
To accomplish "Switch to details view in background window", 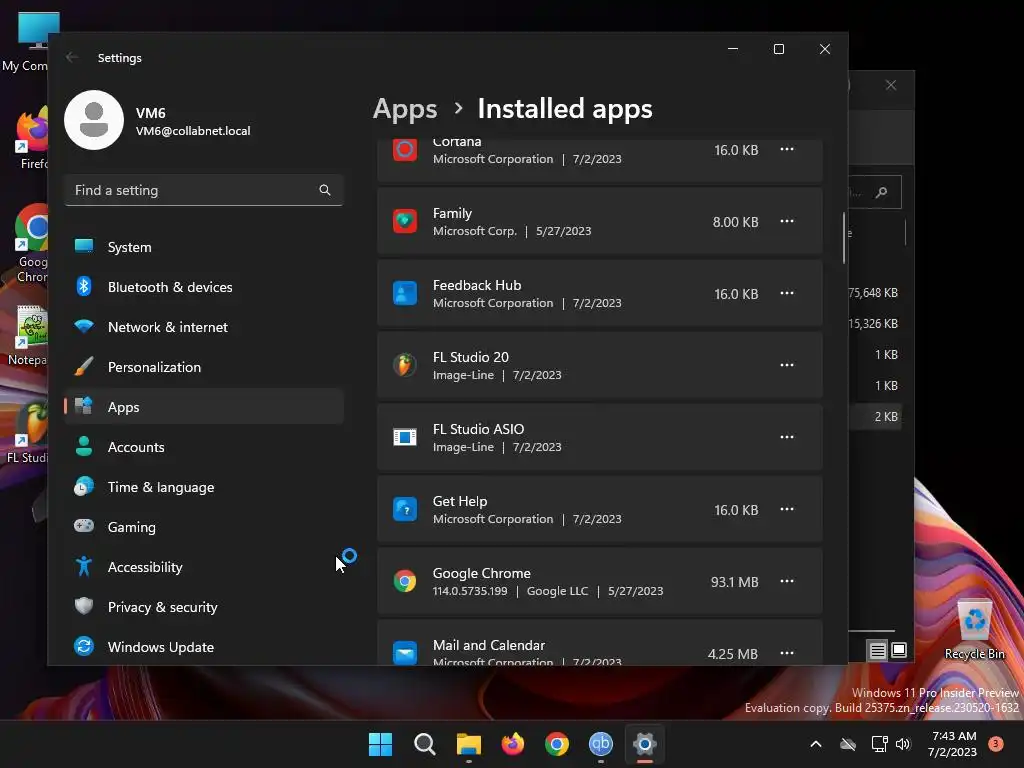I will [x=878, y=650].
